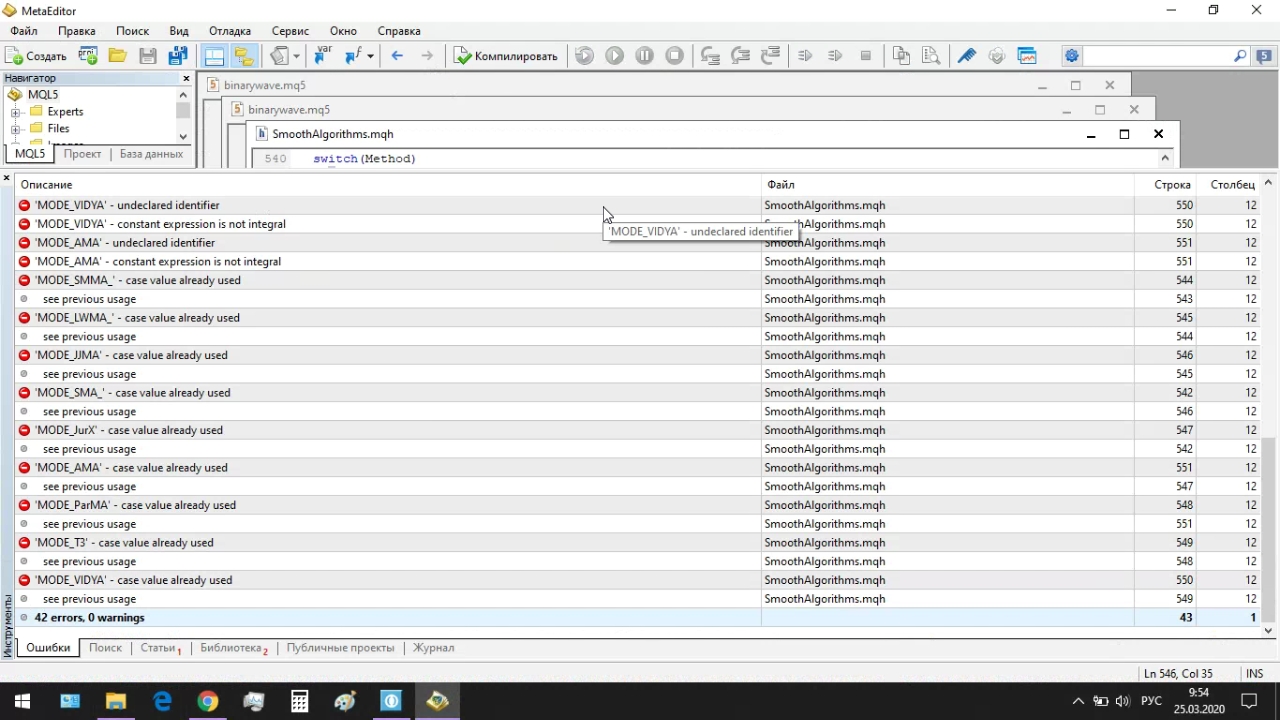1280x720 pixels.
Task: Select error 'MODE_AMA' - constant expression is not integral
Action: [x=638, y=262]
